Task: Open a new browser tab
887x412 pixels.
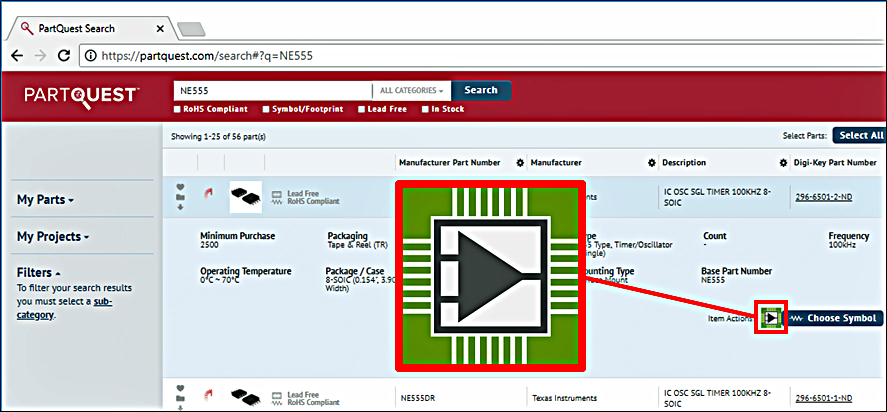Action: [191, 29]
